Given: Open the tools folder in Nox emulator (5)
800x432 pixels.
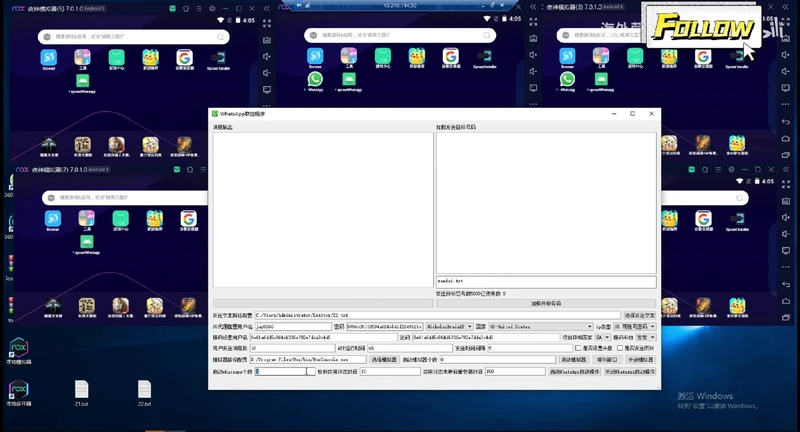Looking at the screenshot, I should 83,57.
